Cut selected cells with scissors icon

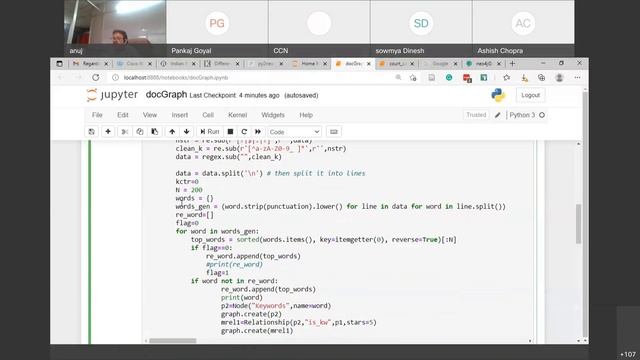point(125,131)
